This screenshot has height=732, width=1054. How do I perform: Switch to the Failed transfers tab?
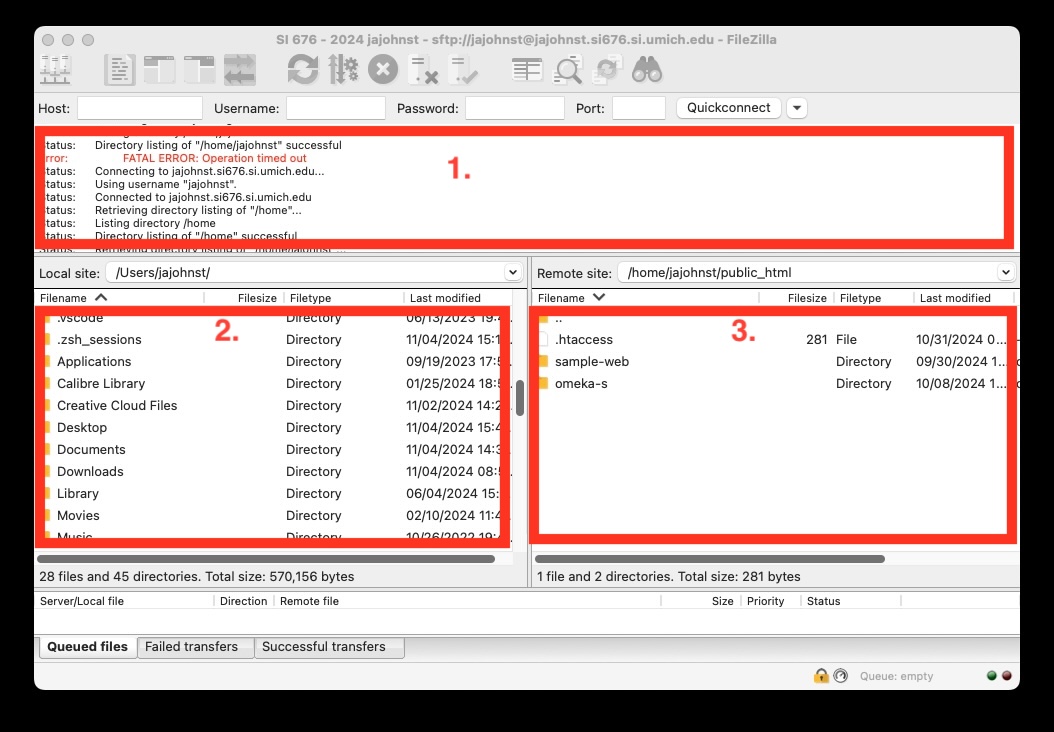(191, 647)
